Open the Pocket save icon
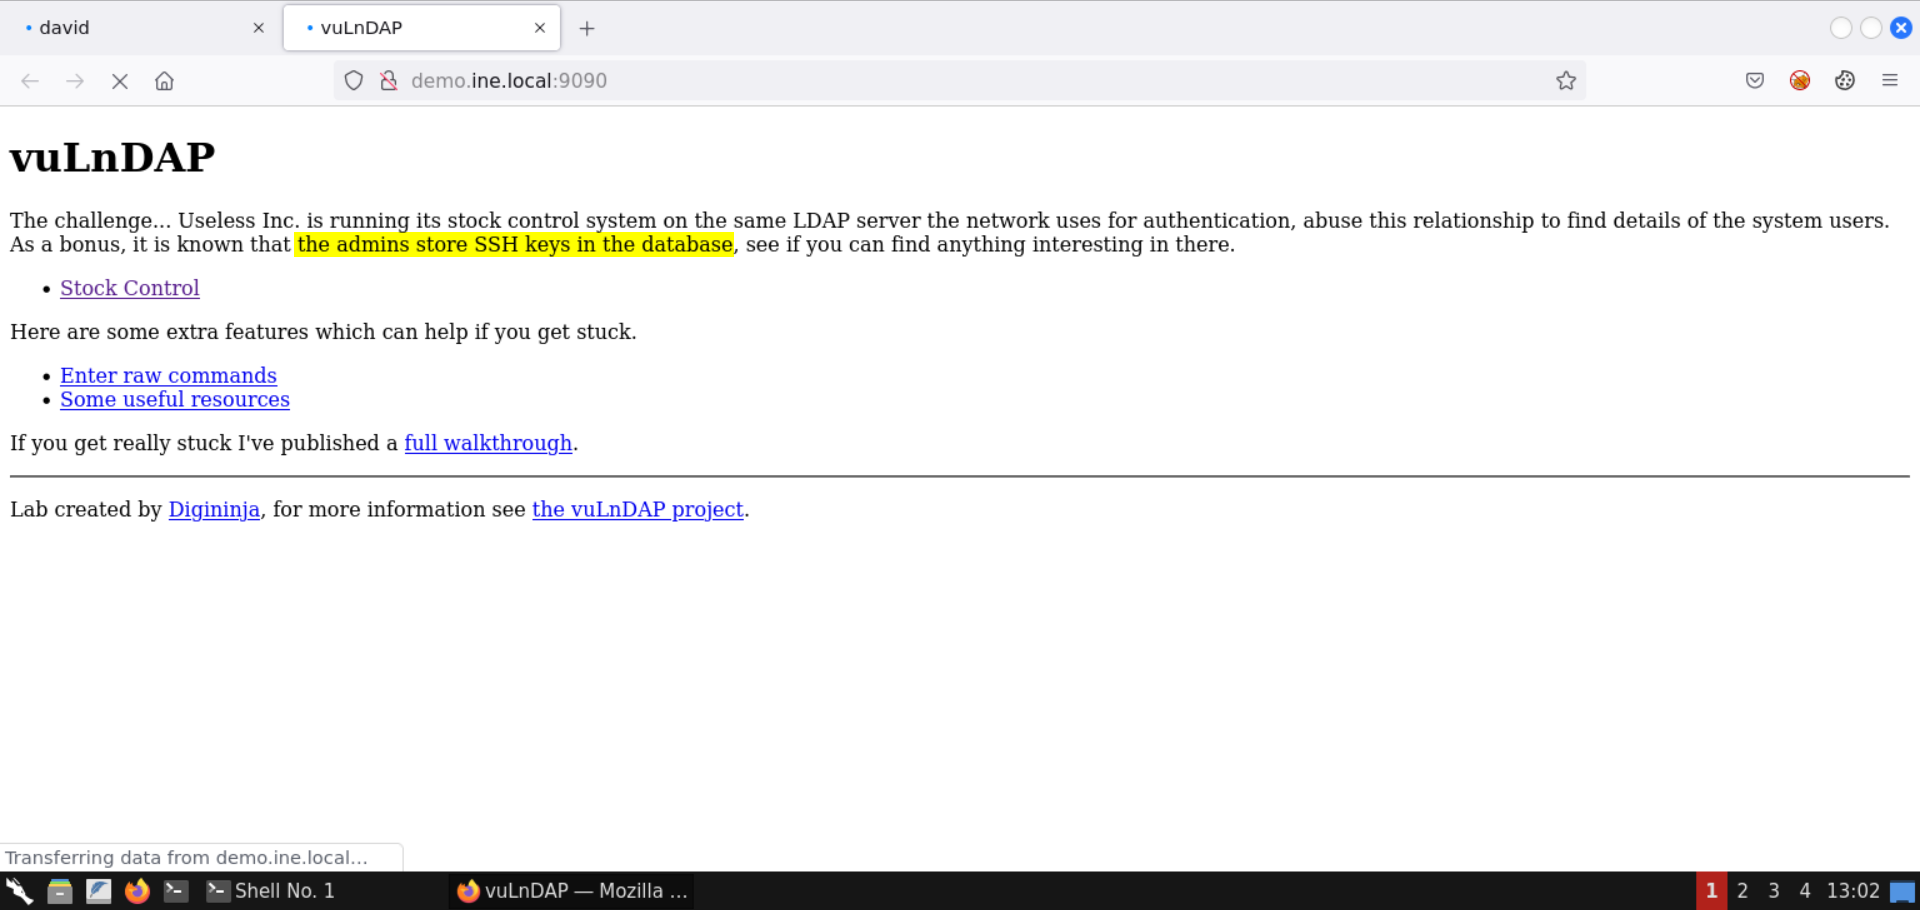 tap(1755, 81)
